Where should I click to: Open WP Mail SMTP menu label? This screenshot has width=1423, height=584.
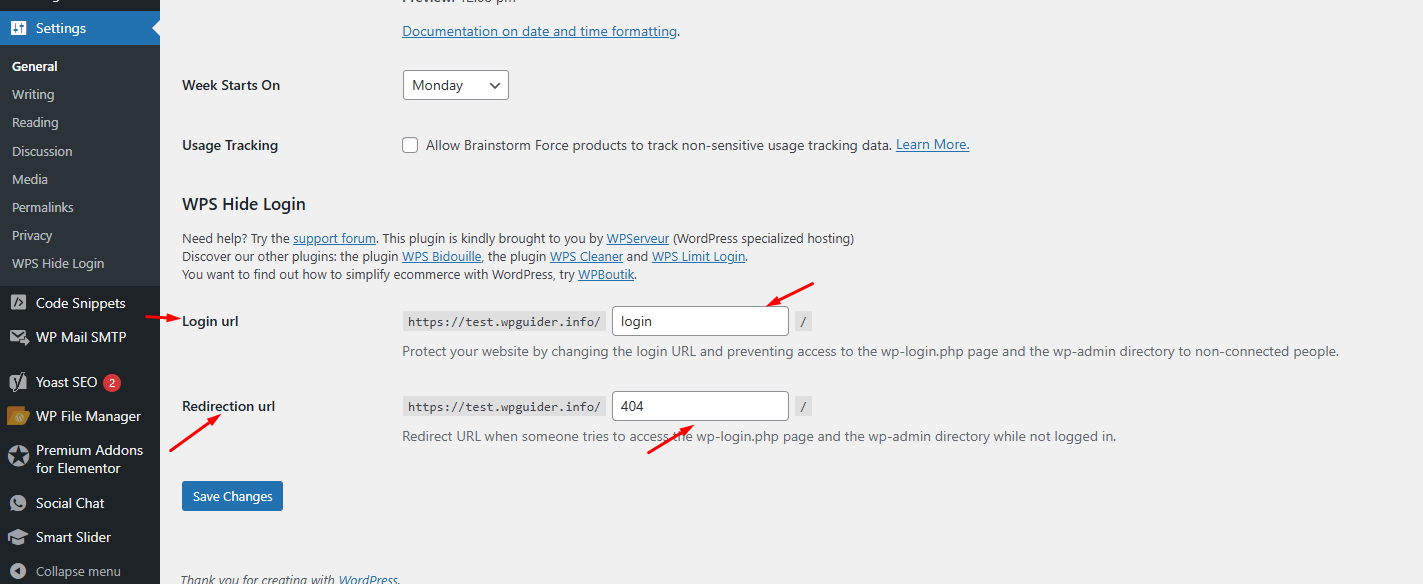[81, 337]
